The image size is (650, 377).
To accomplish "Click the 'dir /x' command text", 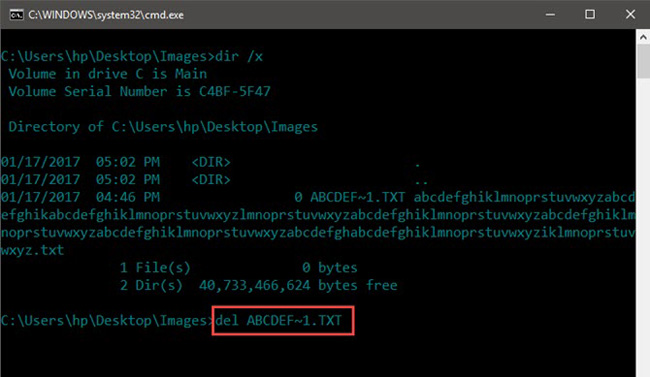I will coord(239,56).
